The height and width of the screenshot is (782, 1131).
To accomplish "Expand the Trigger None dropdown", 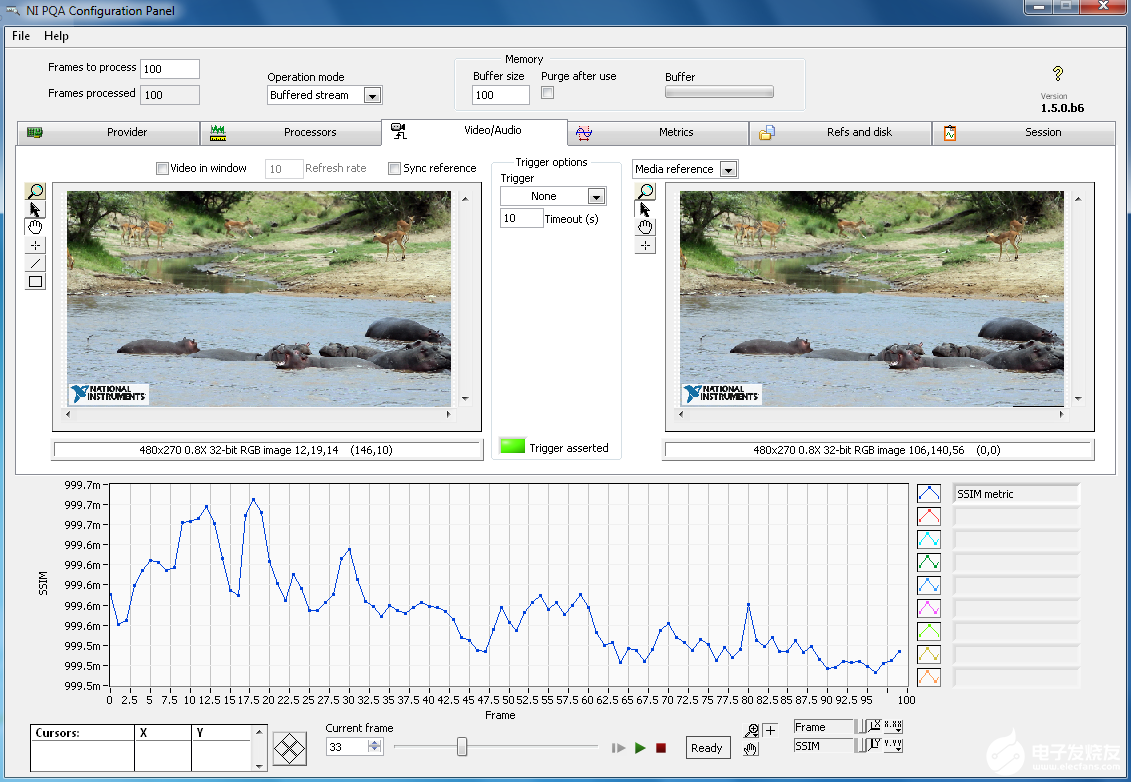I will (x=596, y=197).
